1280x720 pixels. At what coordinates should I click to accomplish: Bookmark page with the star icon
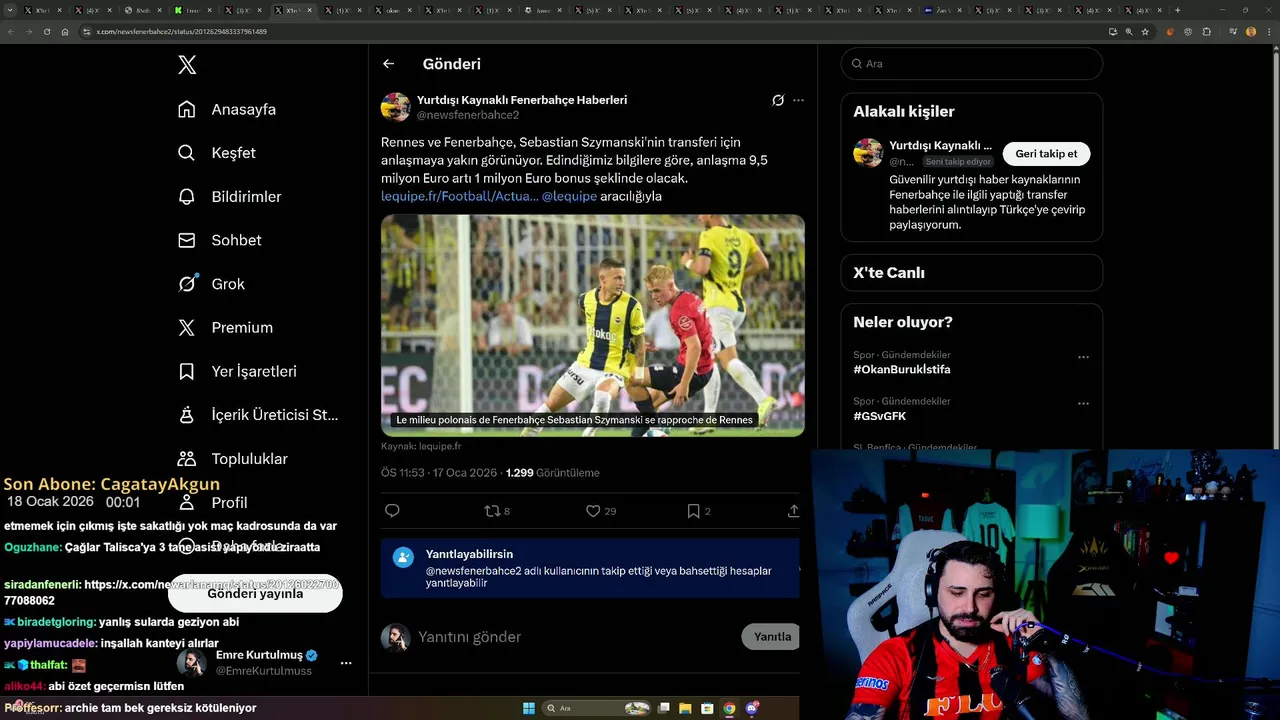pos(1145,32)
